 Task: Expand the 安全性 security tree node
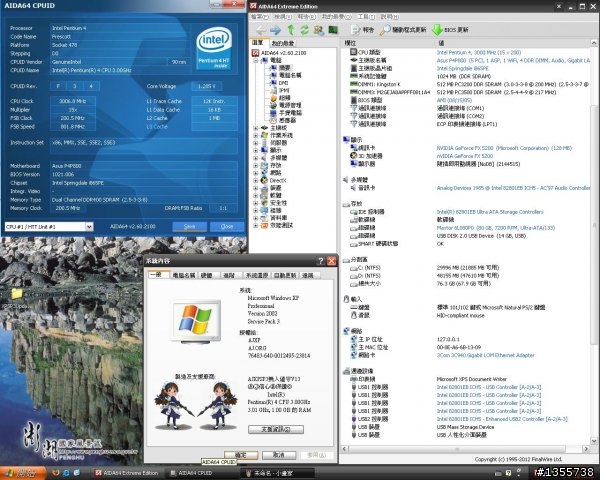pos(255,203)
